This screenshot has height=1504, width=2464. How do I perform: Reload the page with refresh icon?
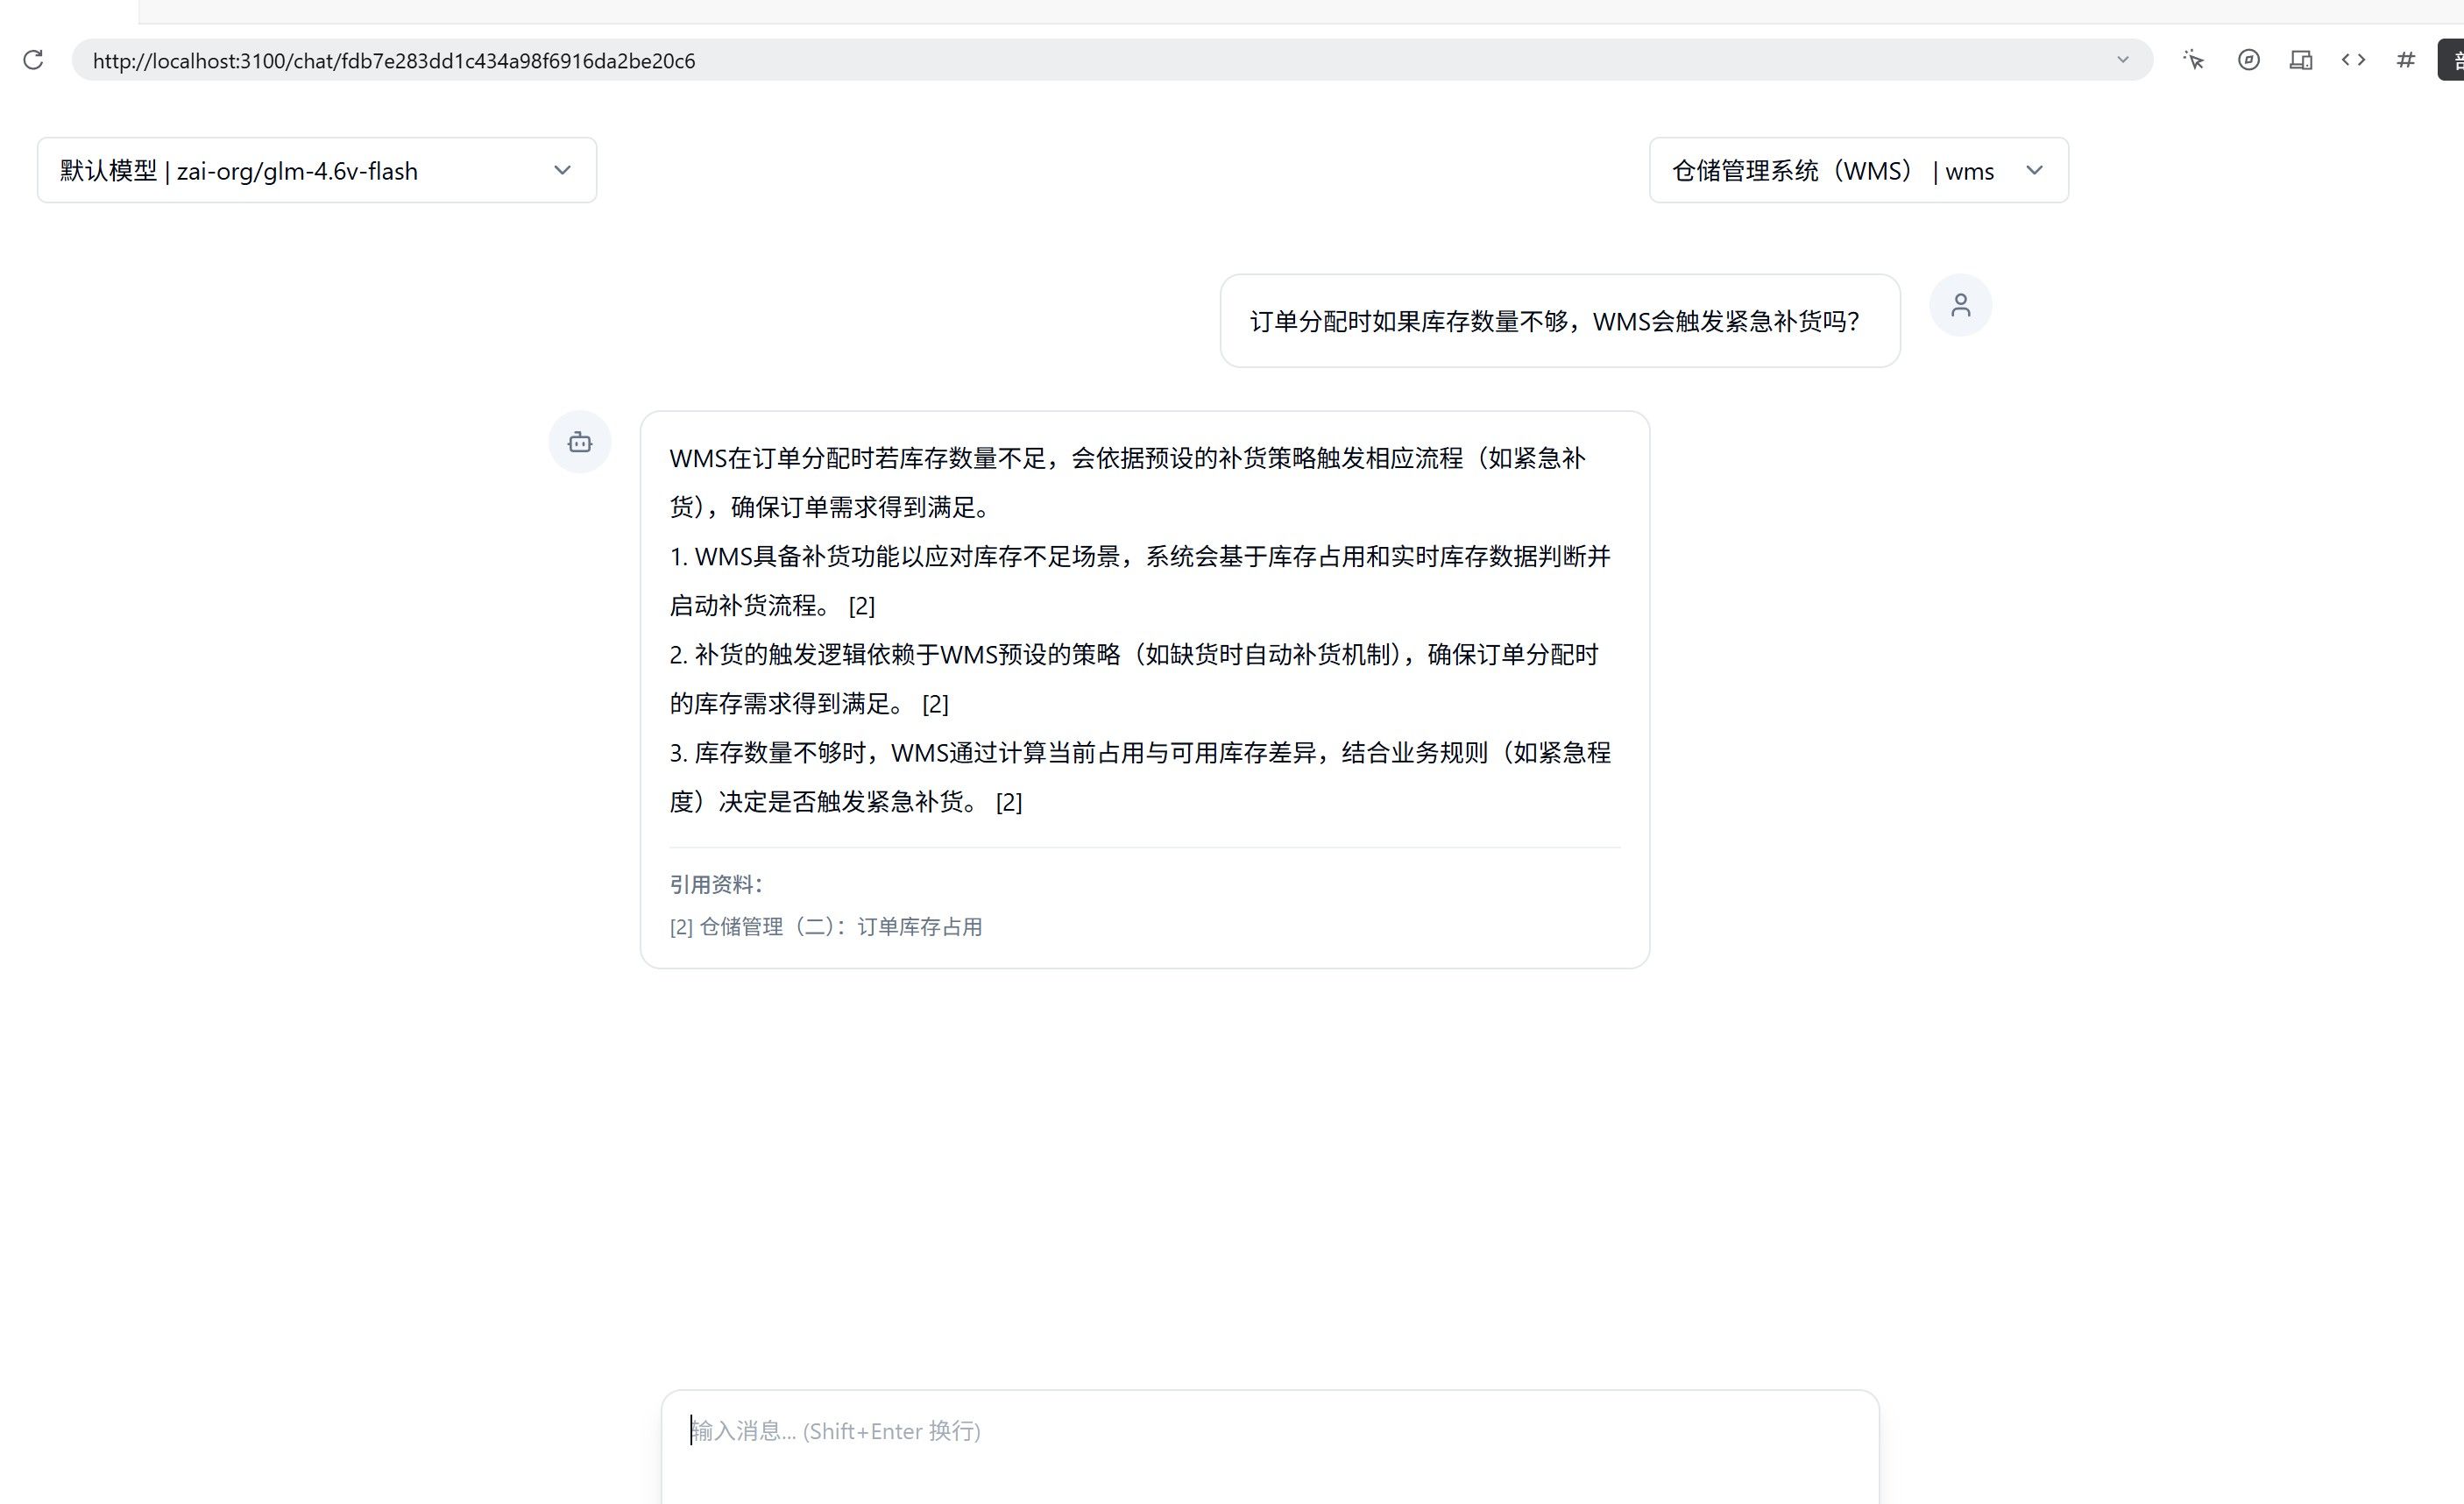coord(33,60)
